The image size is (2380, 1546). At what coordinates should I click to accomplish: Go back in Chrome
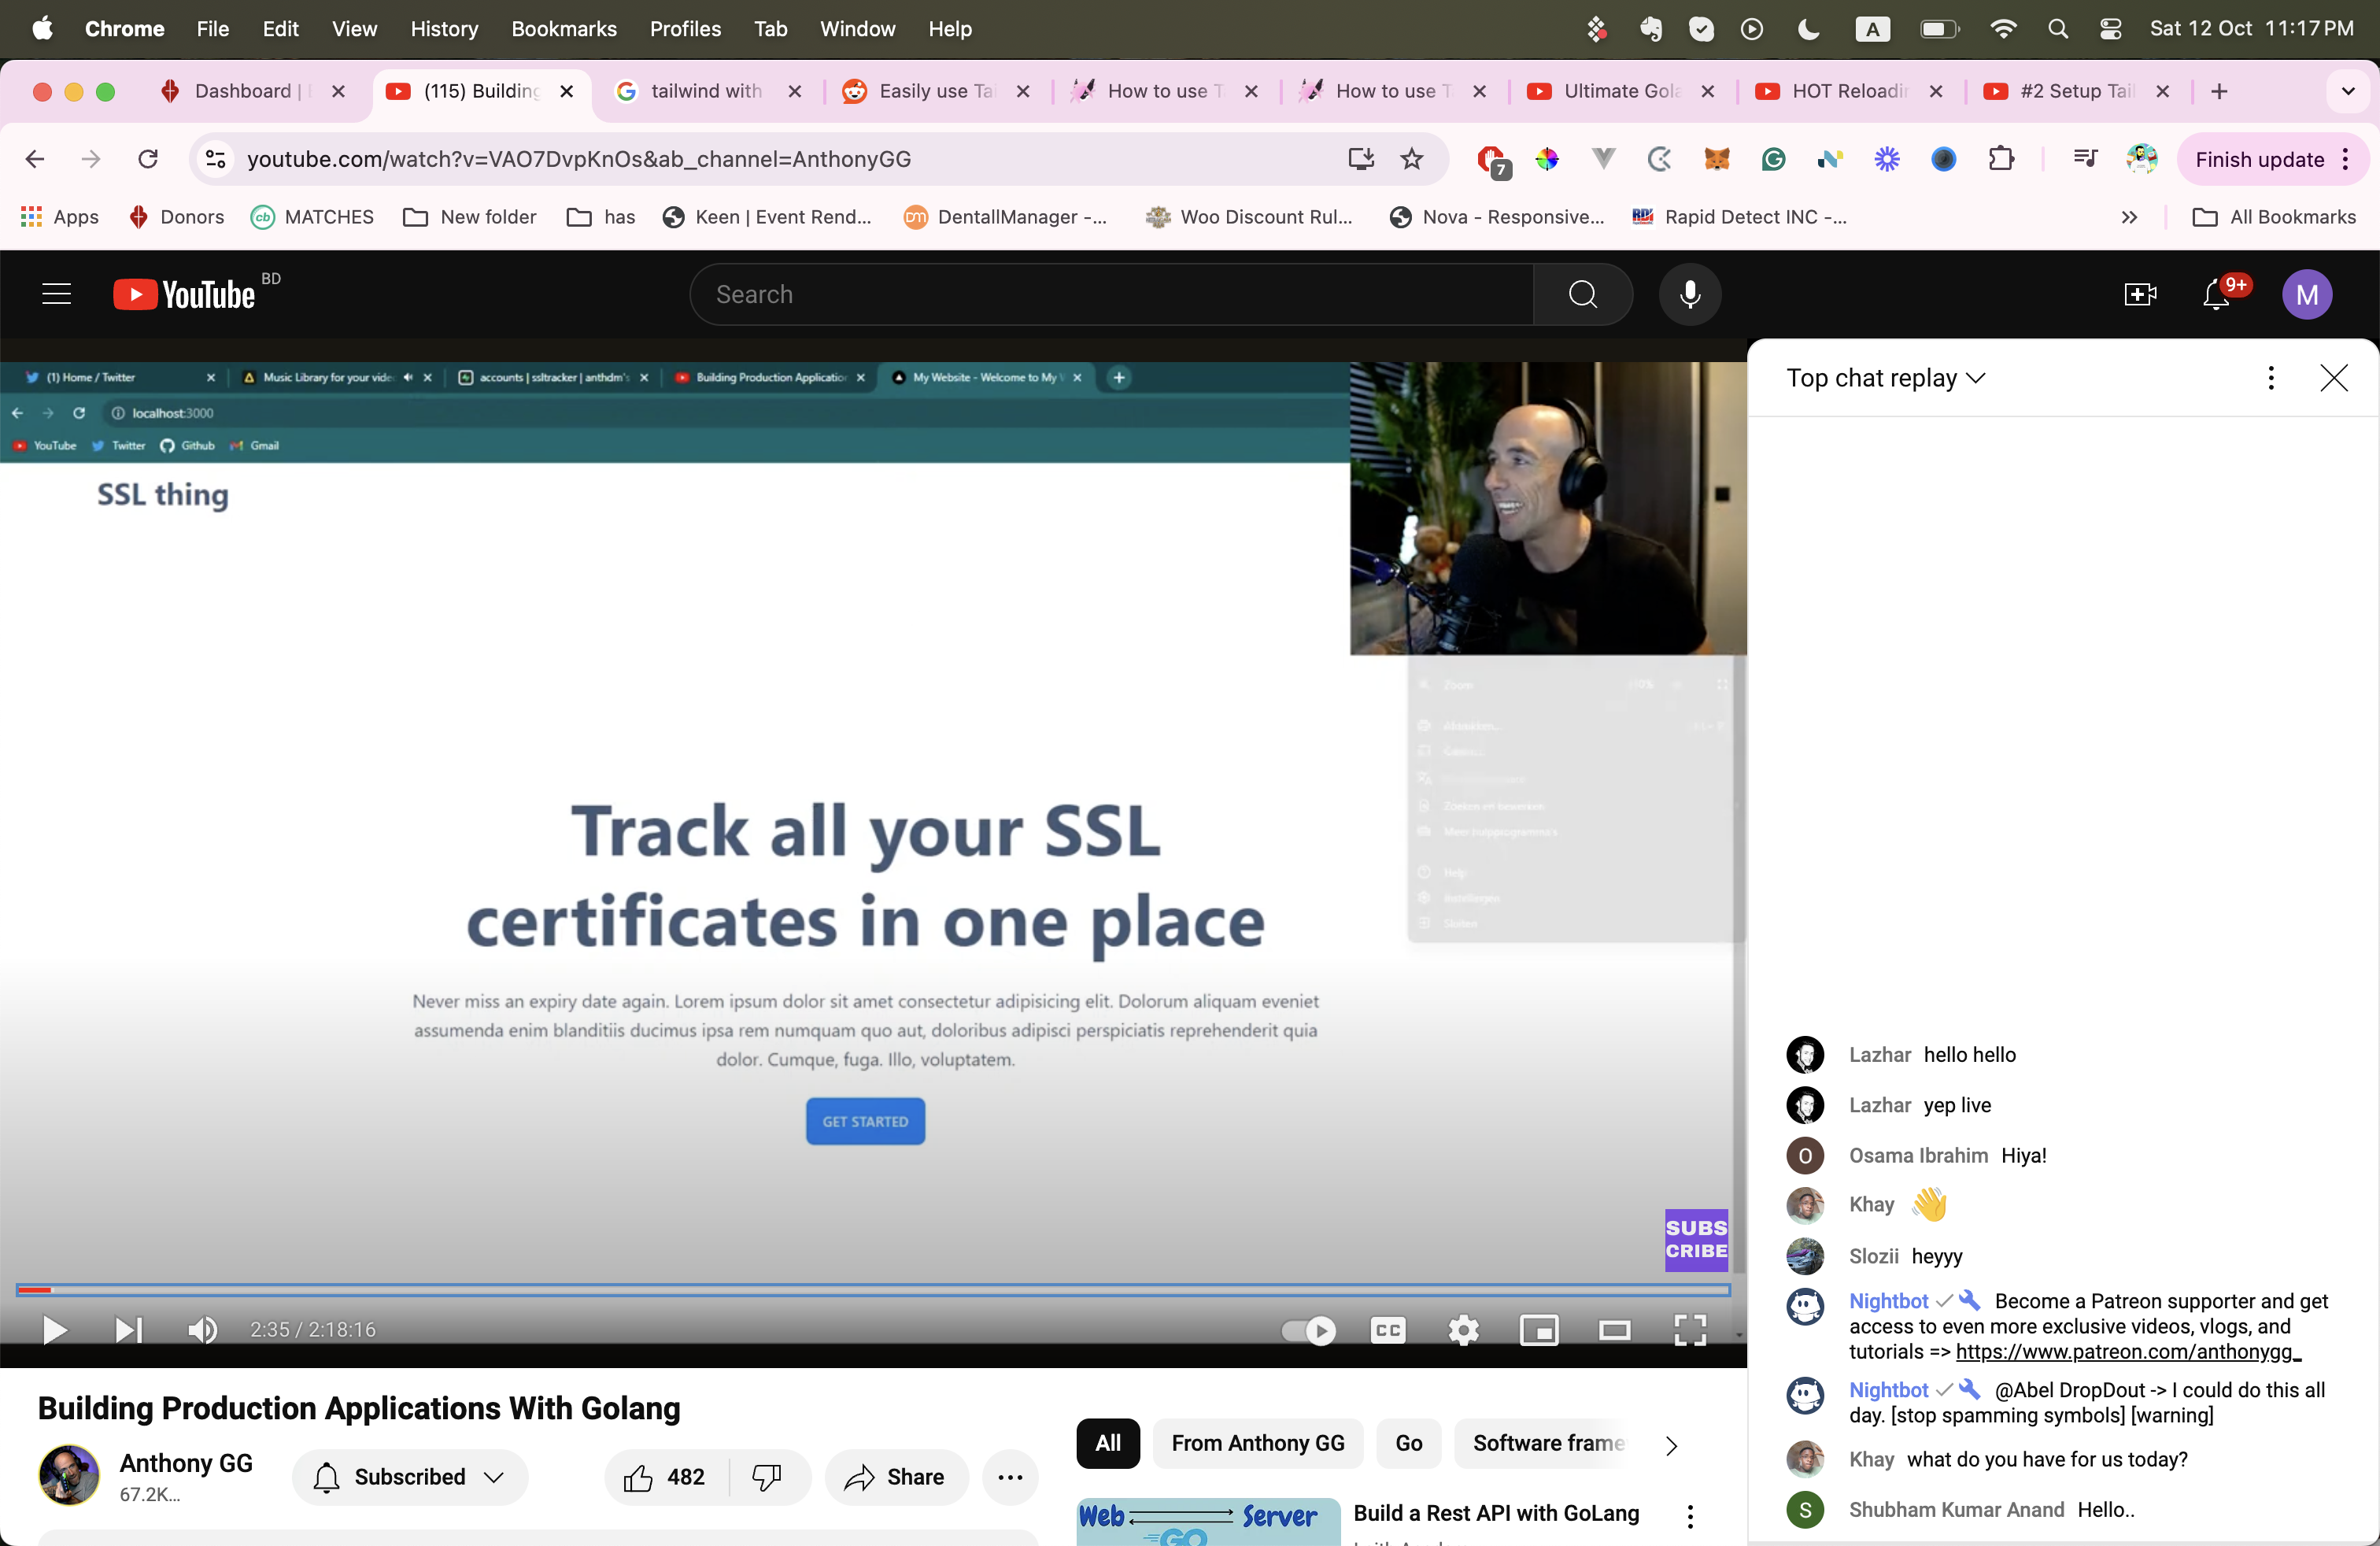click(35, 159)
